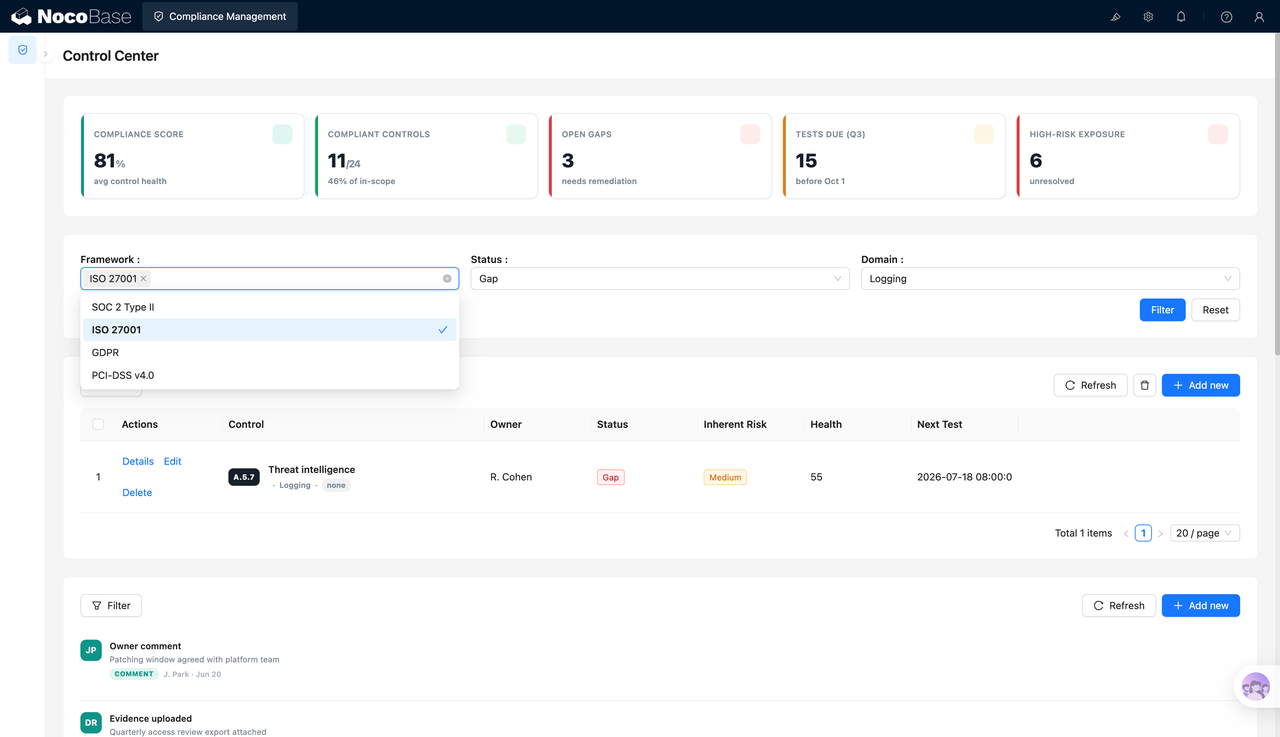Click the owner name R. Cohen
The width and height of the screenshot is (1280, 737).
(511, 477)
